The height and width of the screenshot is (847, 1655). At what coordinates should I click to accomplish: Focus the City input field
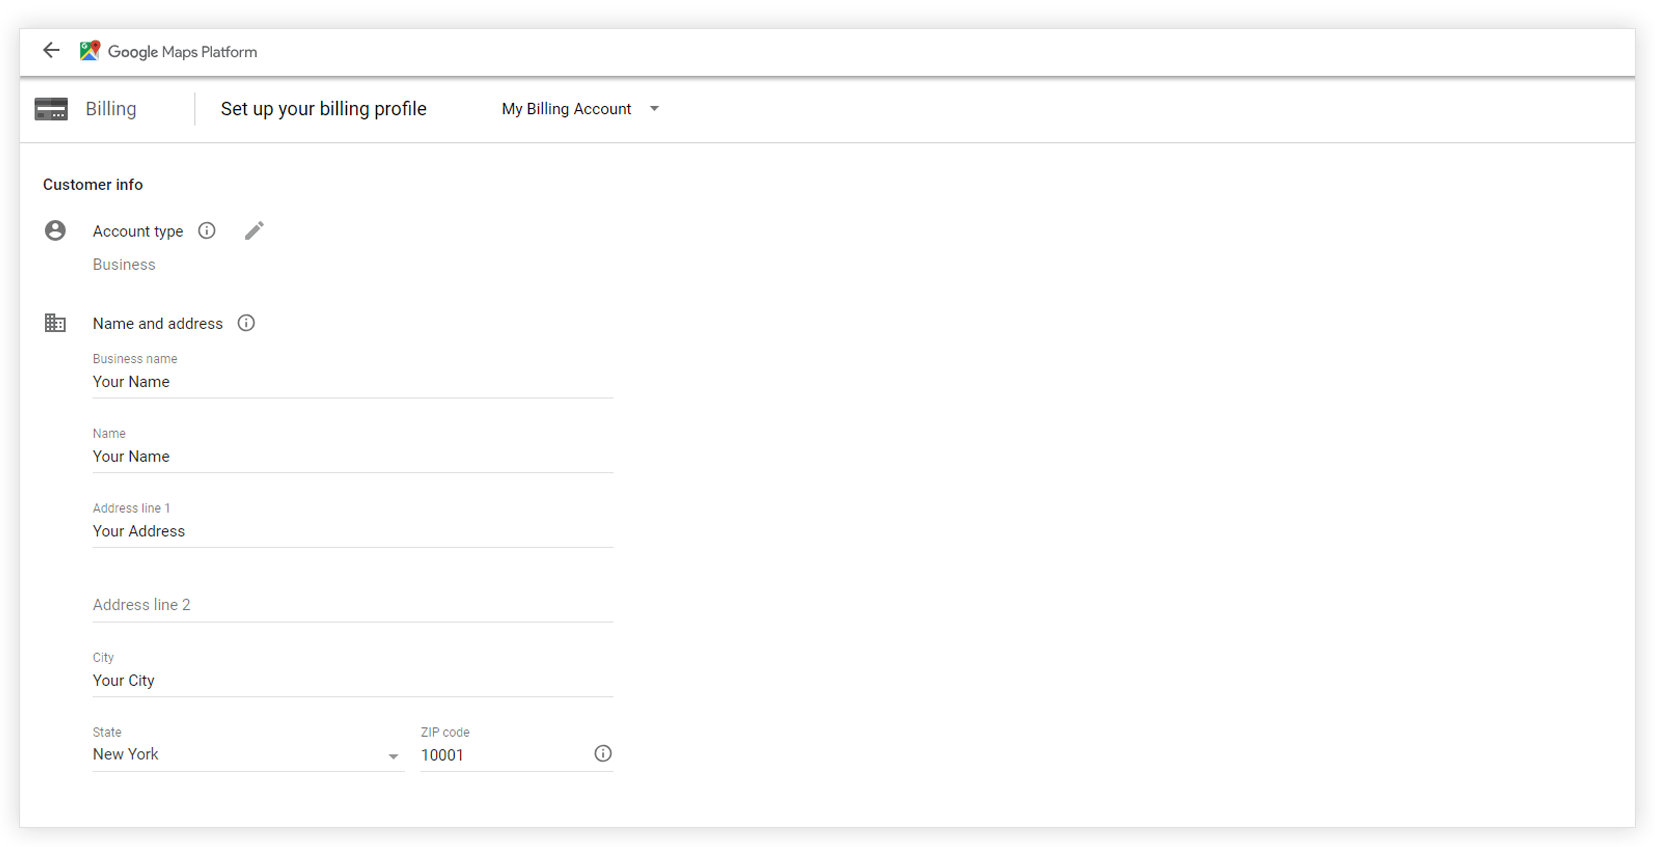coord(352,681)
